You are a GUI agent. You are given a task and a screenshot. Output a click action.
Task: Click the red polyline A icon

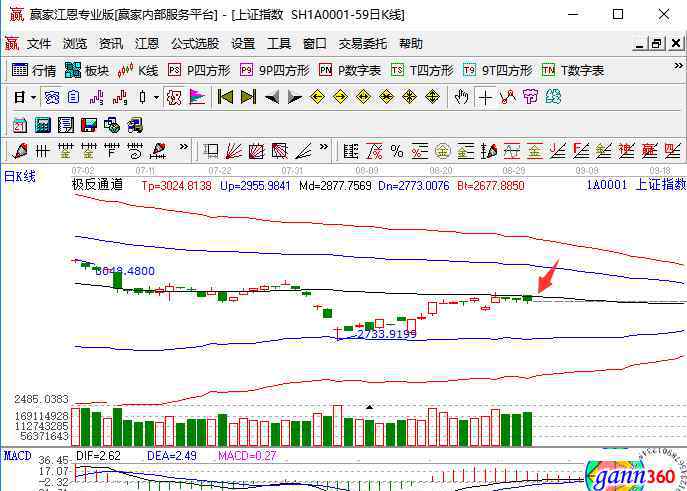[x=507, y=97]
